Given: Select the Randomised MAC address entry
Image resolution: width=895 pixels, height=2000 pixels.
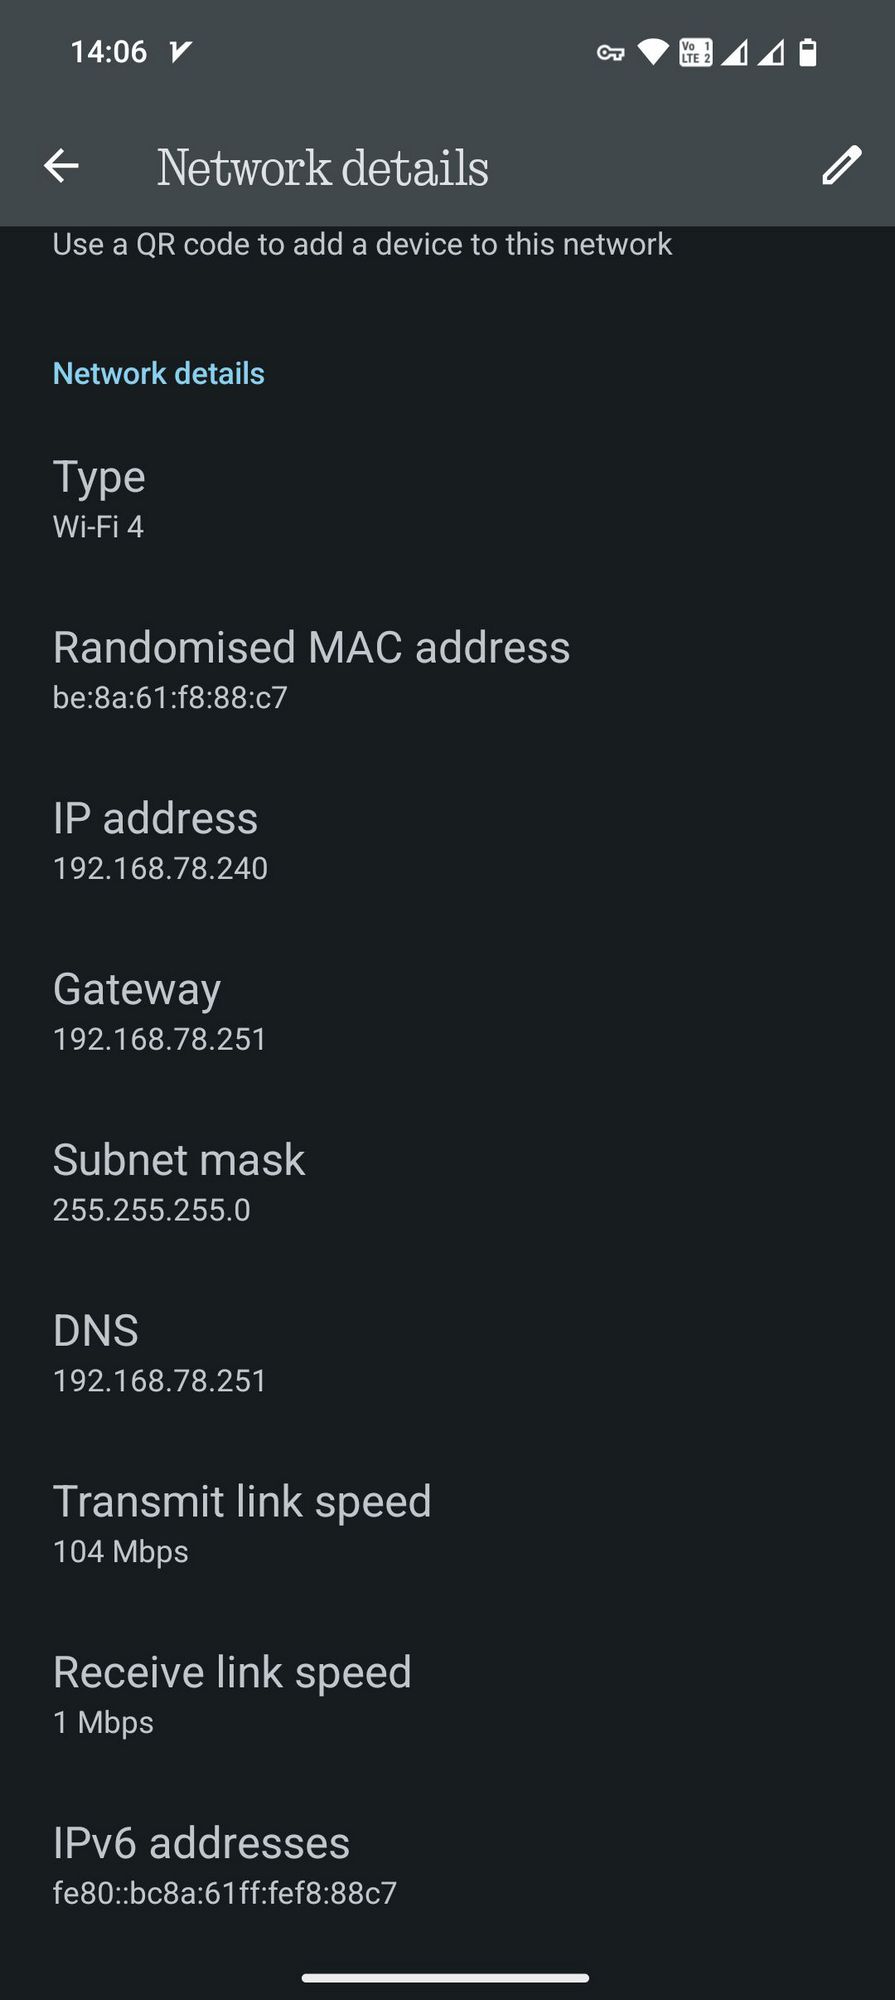Looking at the screenshot, I should (310, 670).
